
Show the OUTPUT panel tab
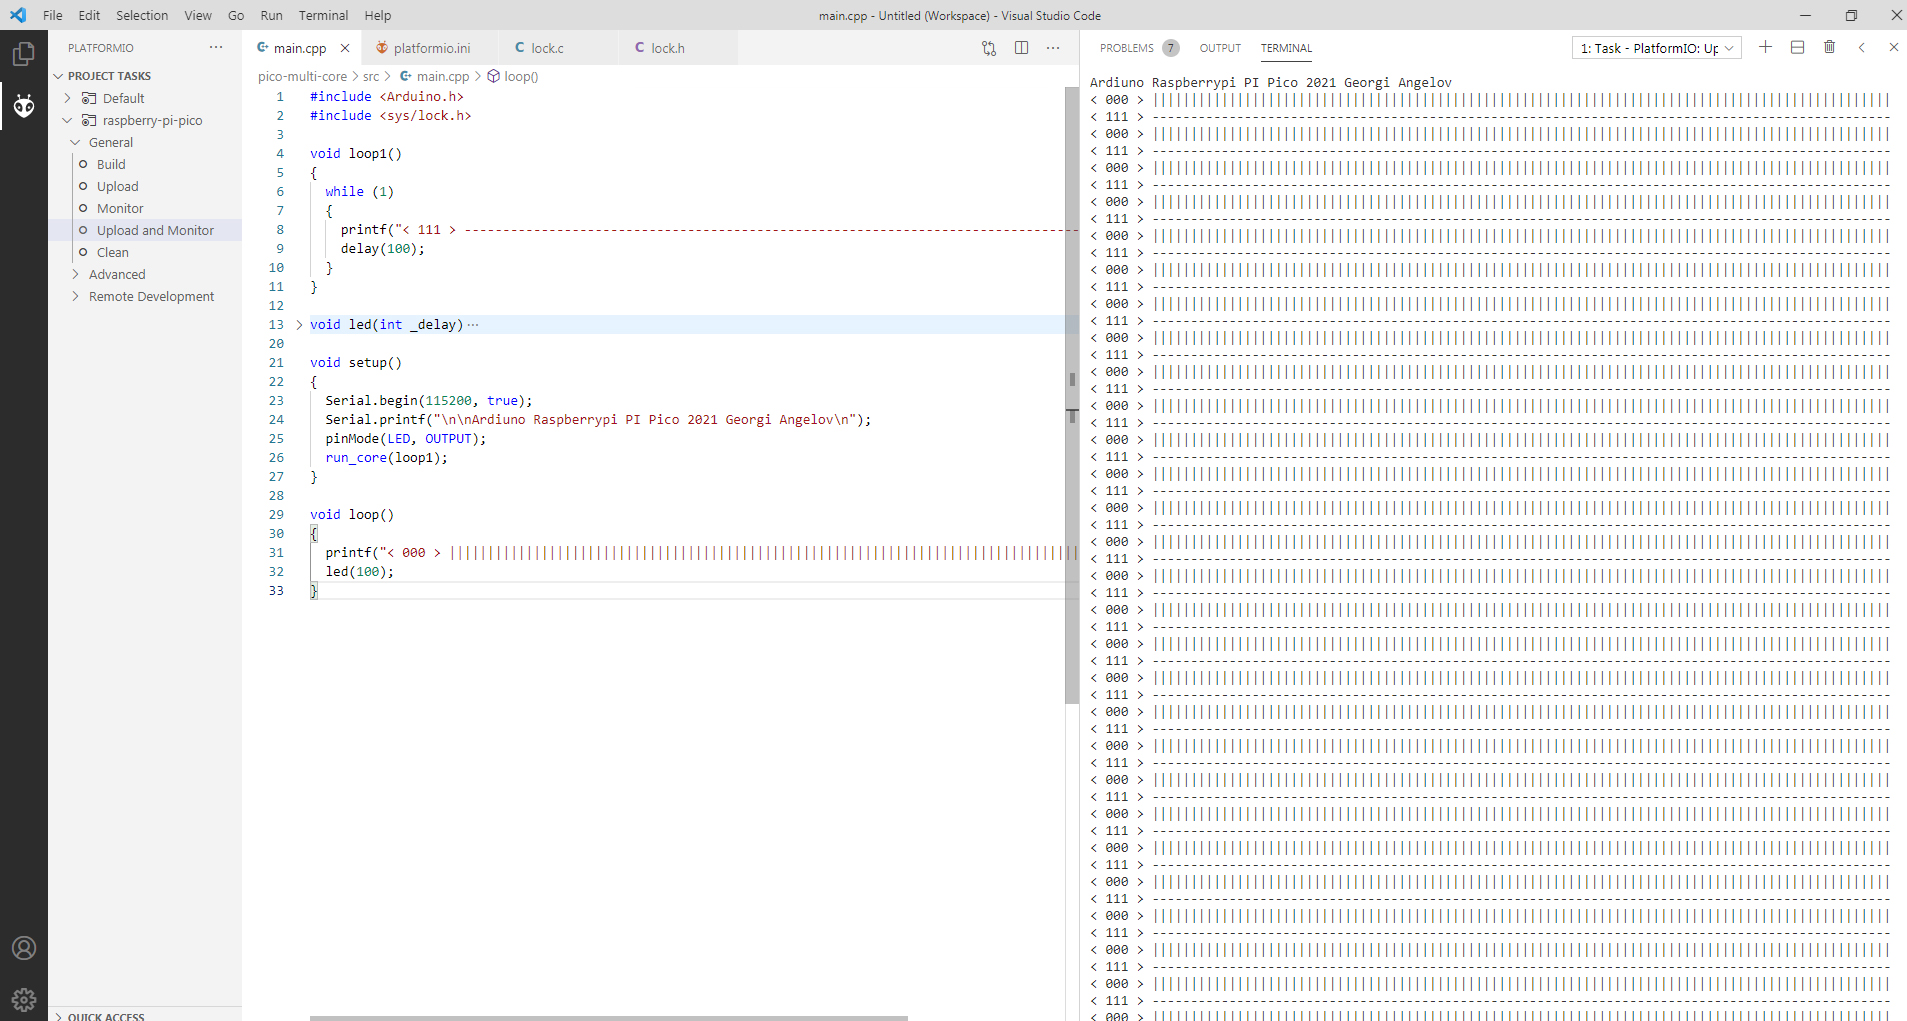[x=1220, y=48]
